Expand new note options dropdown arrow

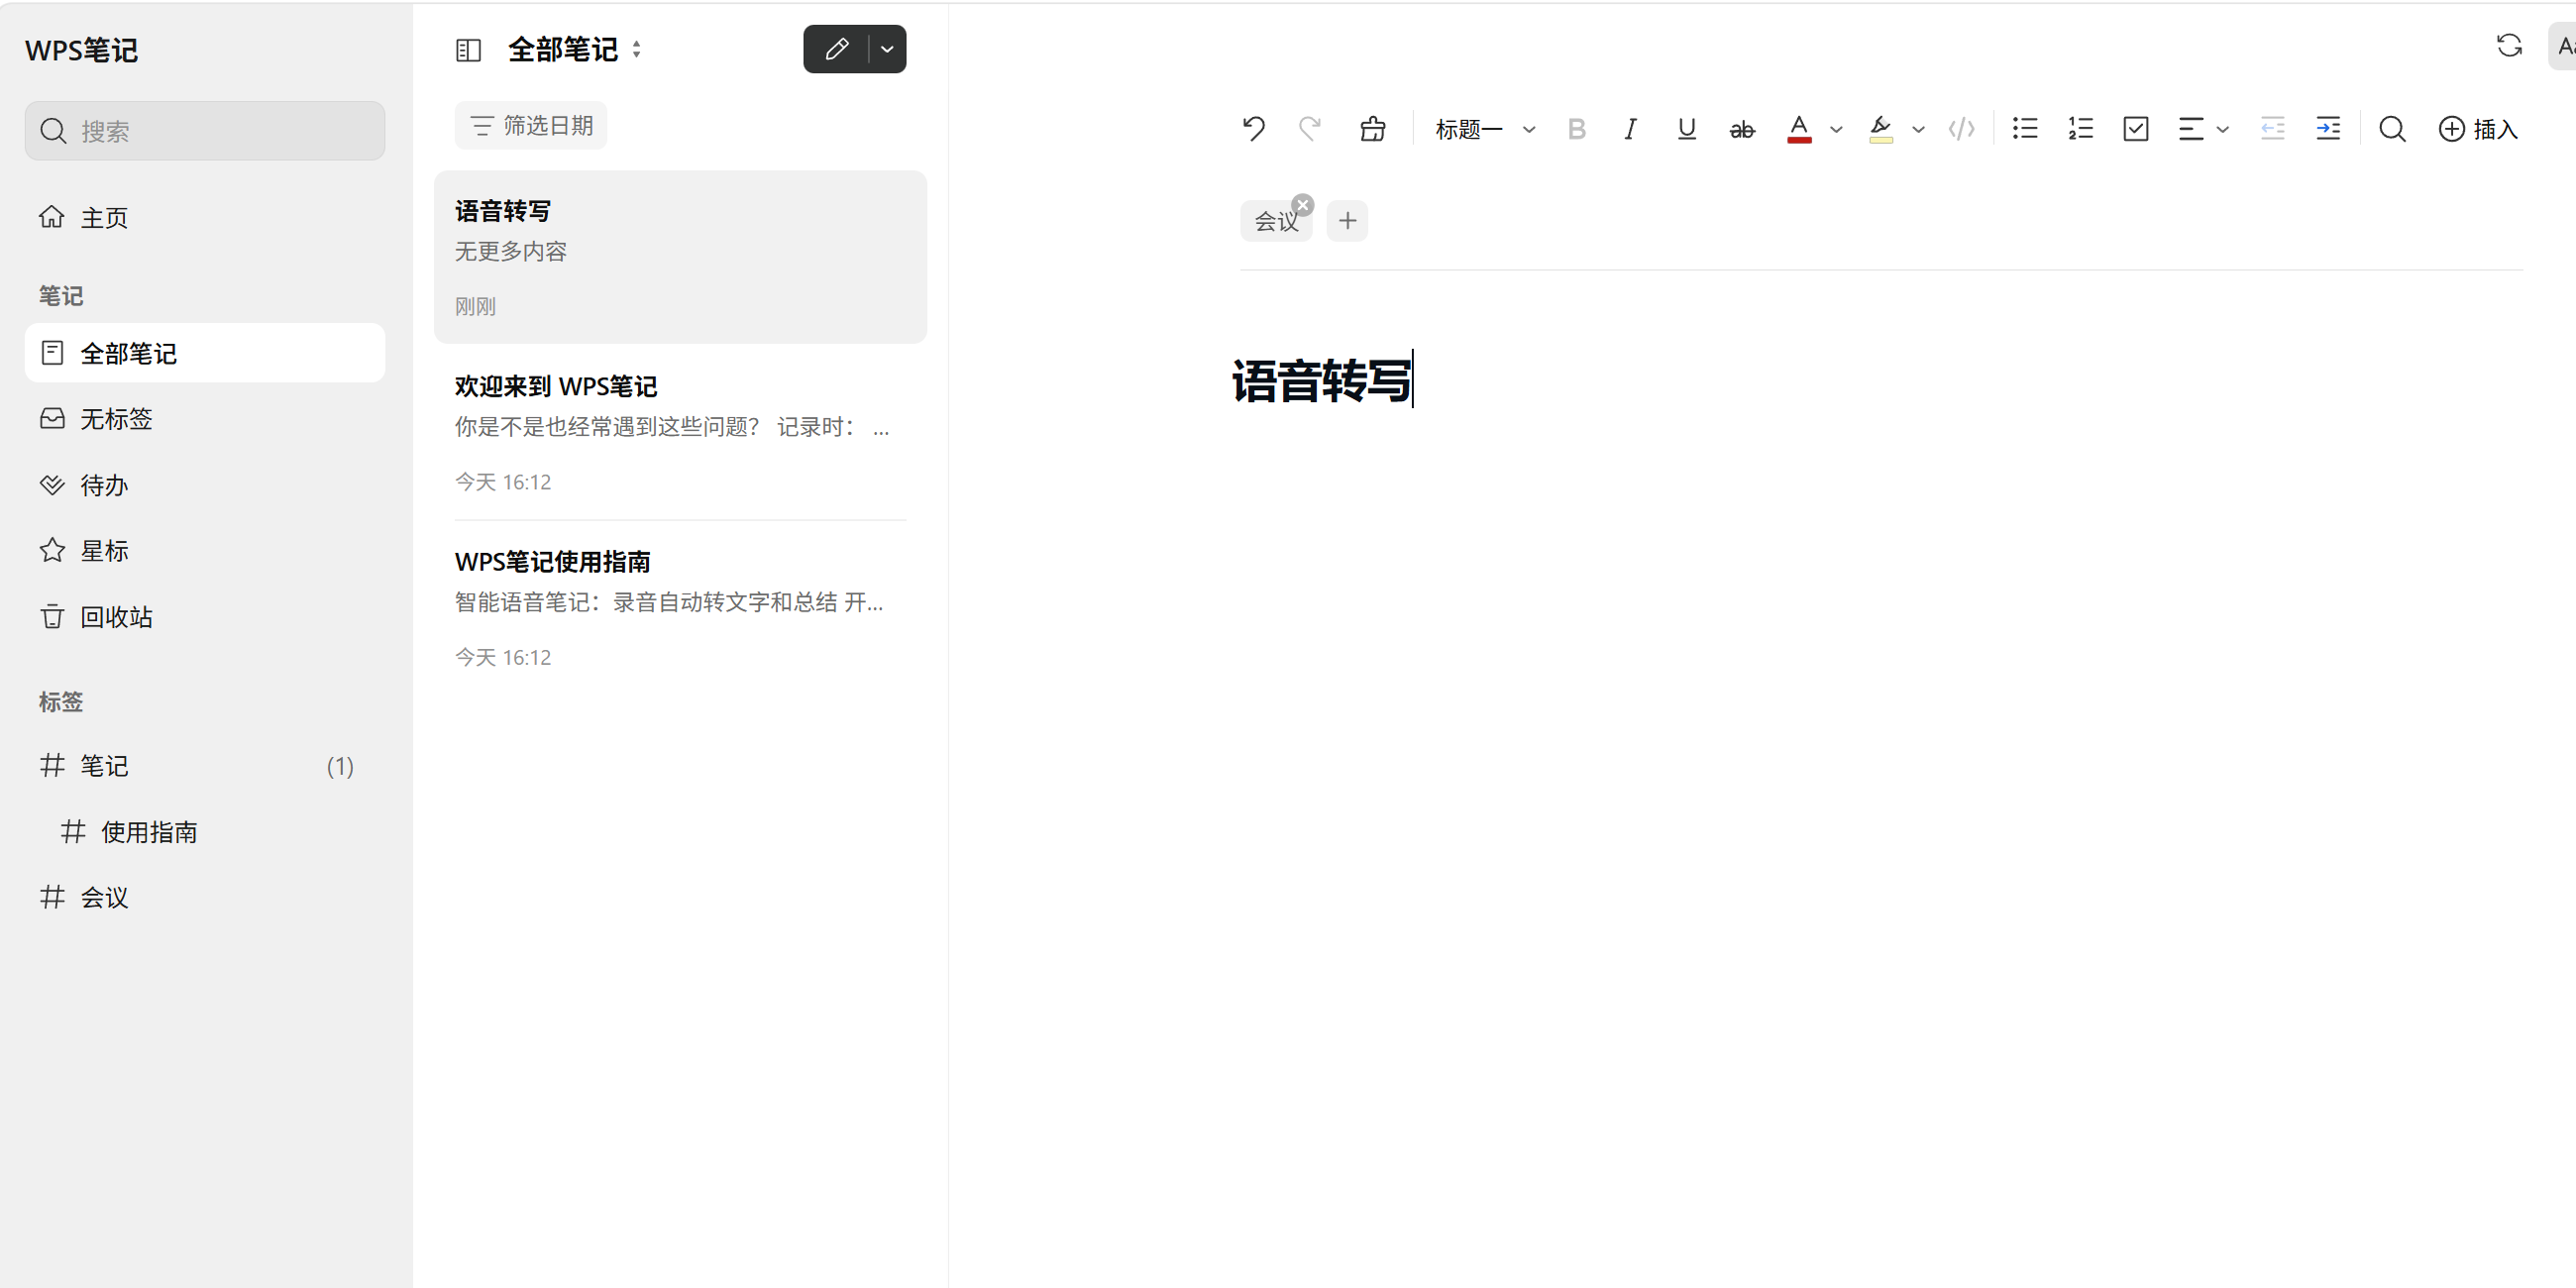tap(887, 49)
